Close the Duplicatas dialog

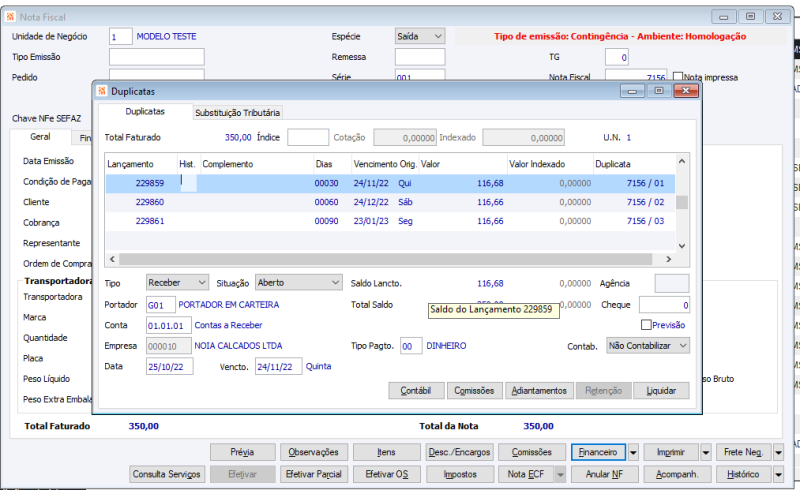pos(685,90)
